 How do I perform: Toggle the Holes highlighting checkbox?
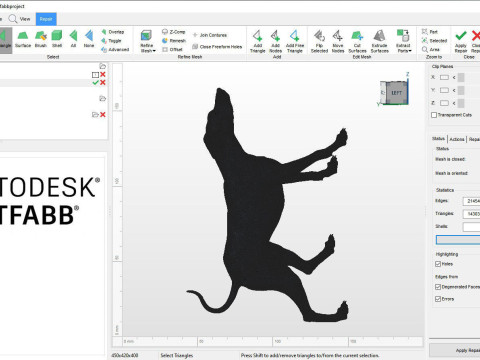point(438,264)
